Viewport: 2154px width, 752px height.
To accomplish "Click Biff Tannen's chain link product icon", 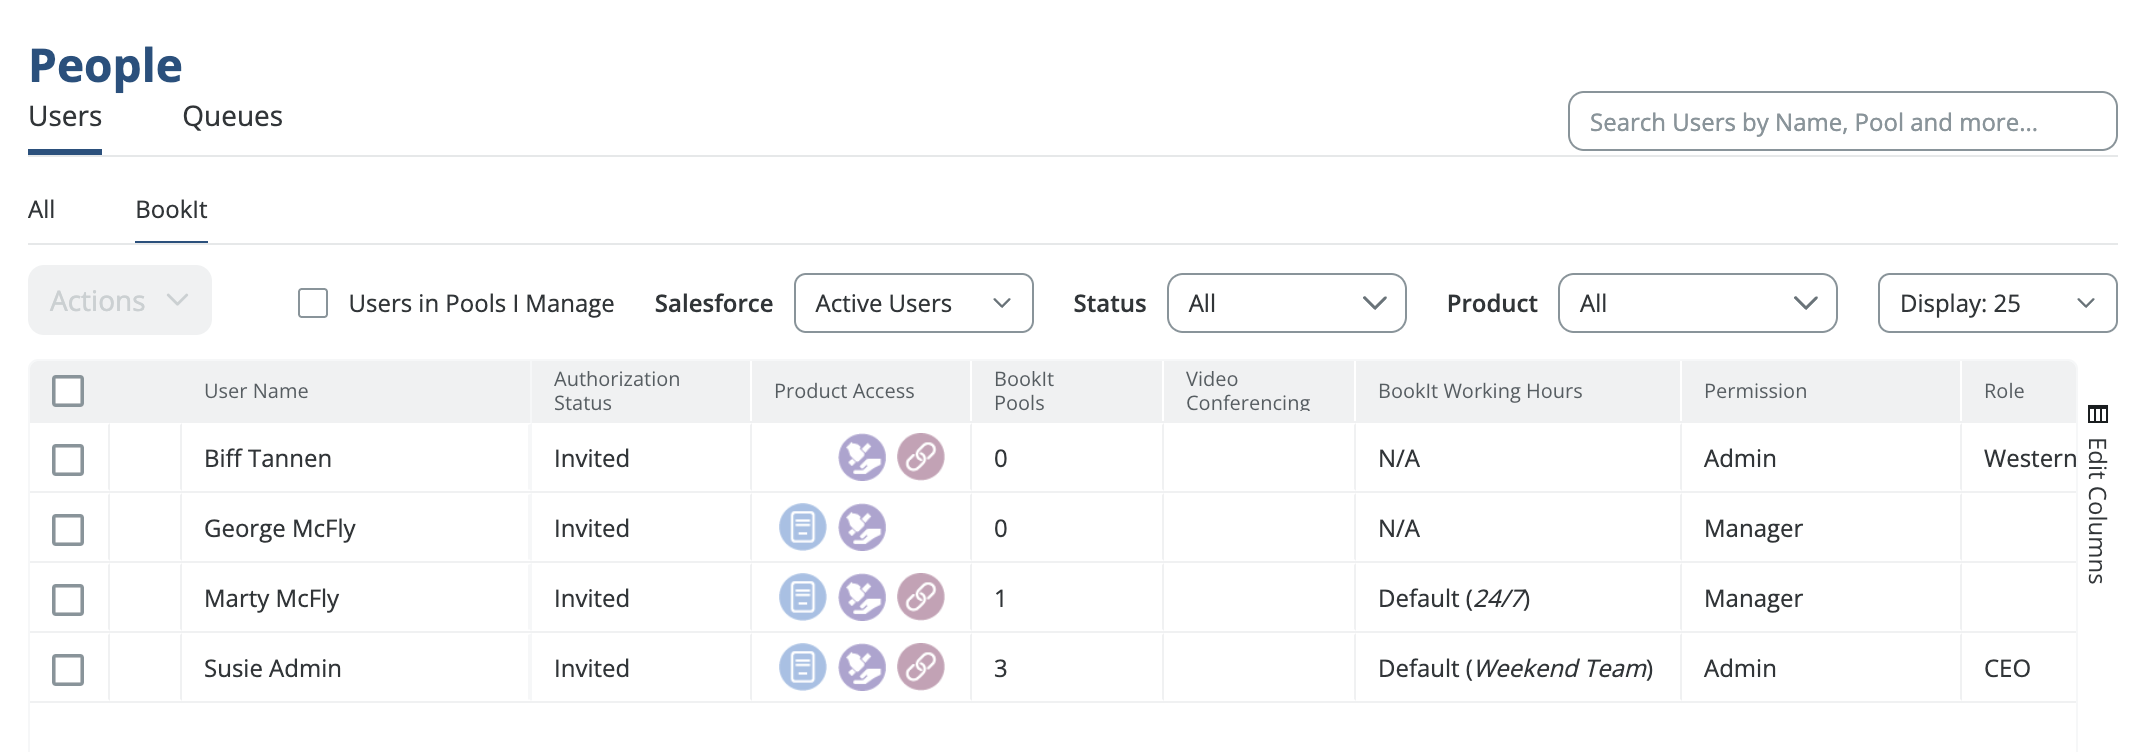I will 920,458.
